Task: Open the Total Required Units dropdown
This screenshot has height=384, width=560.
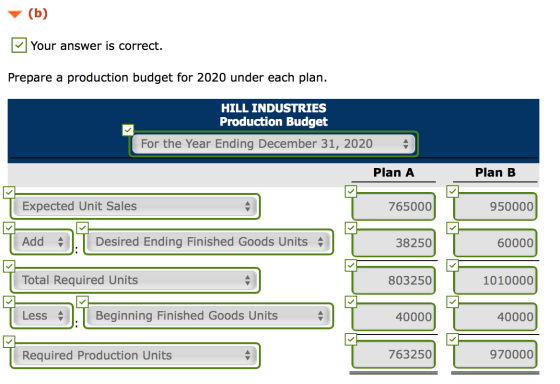Action: tap(135, 280)
